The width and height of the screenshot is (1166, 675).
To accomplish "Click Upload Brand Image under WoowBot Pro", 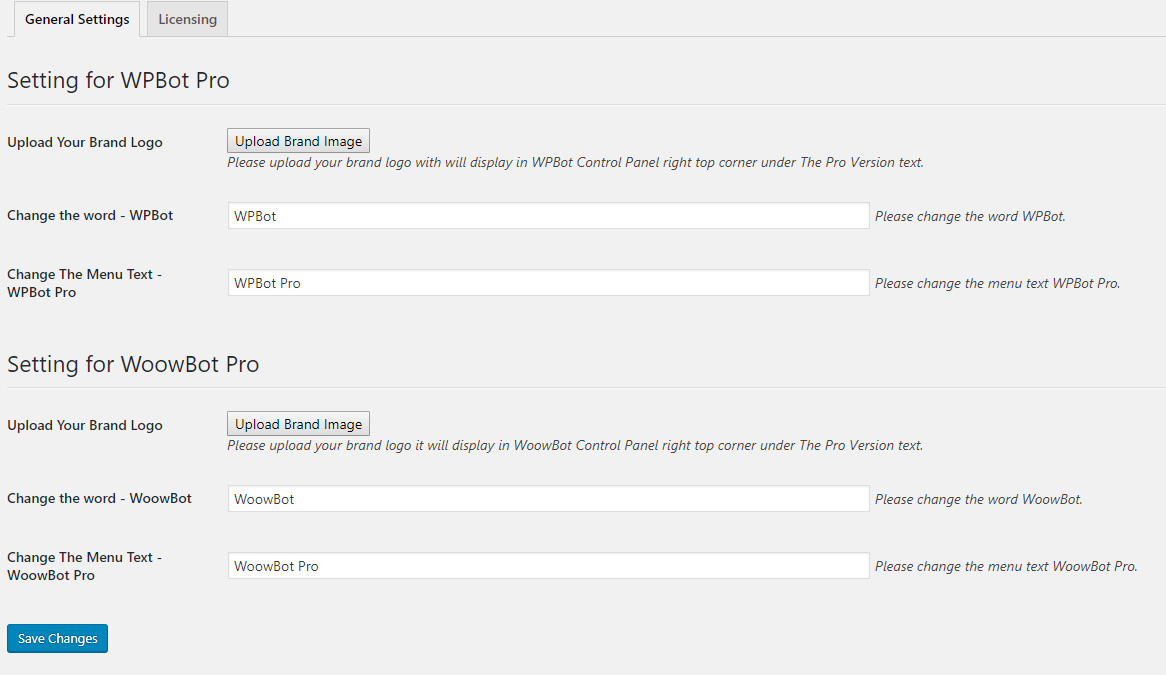I will click(298, 424).
